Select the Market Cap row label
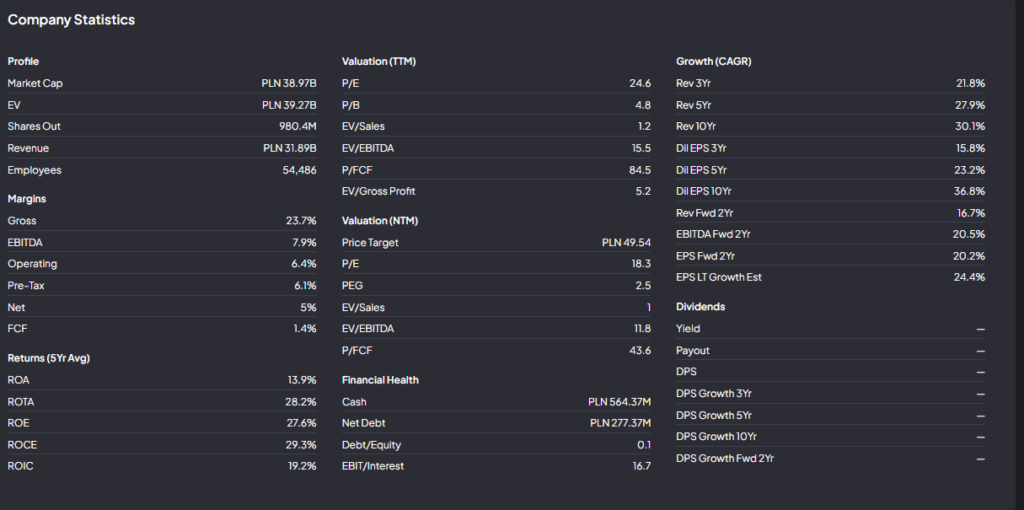Viewport: 1024px width, 510px height. pos(35,83)
